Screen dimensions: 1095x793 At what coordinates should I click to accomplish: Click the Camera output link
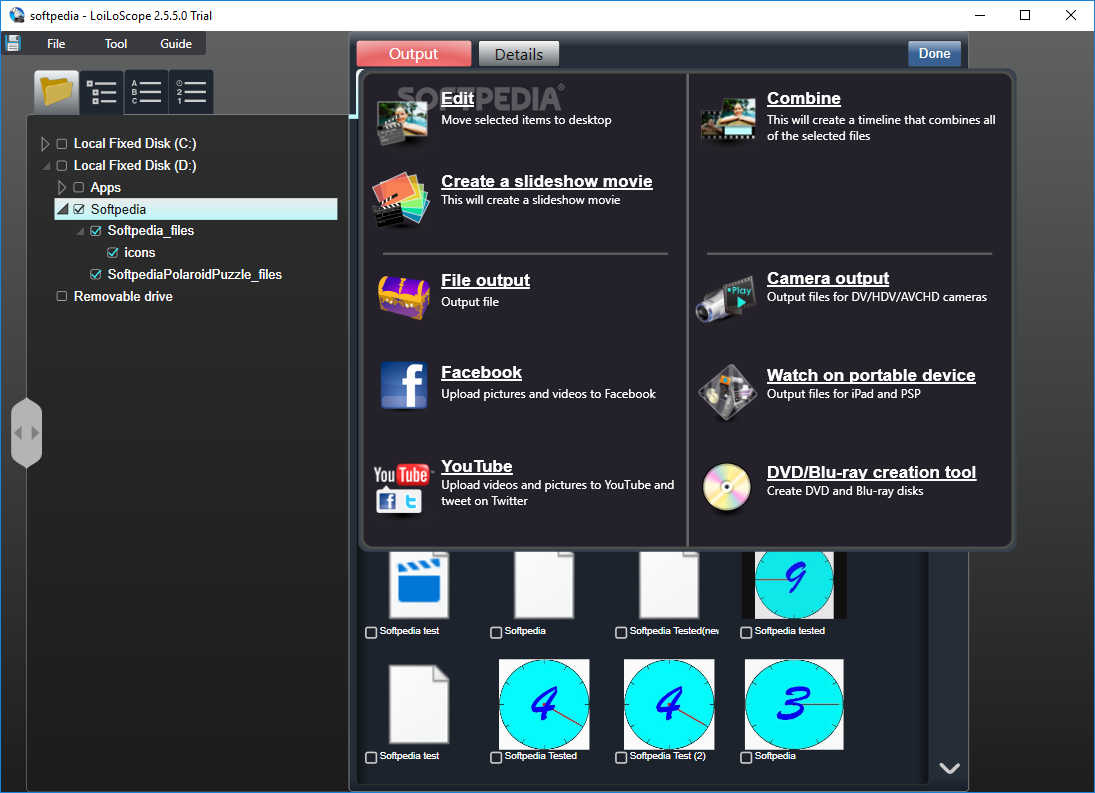point(828,279)
